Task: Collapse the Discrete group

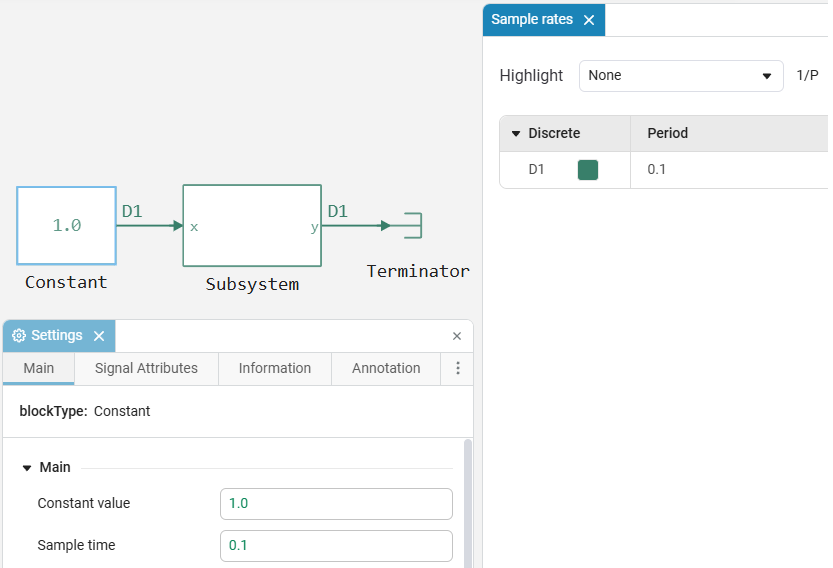Action: point(516,134)
